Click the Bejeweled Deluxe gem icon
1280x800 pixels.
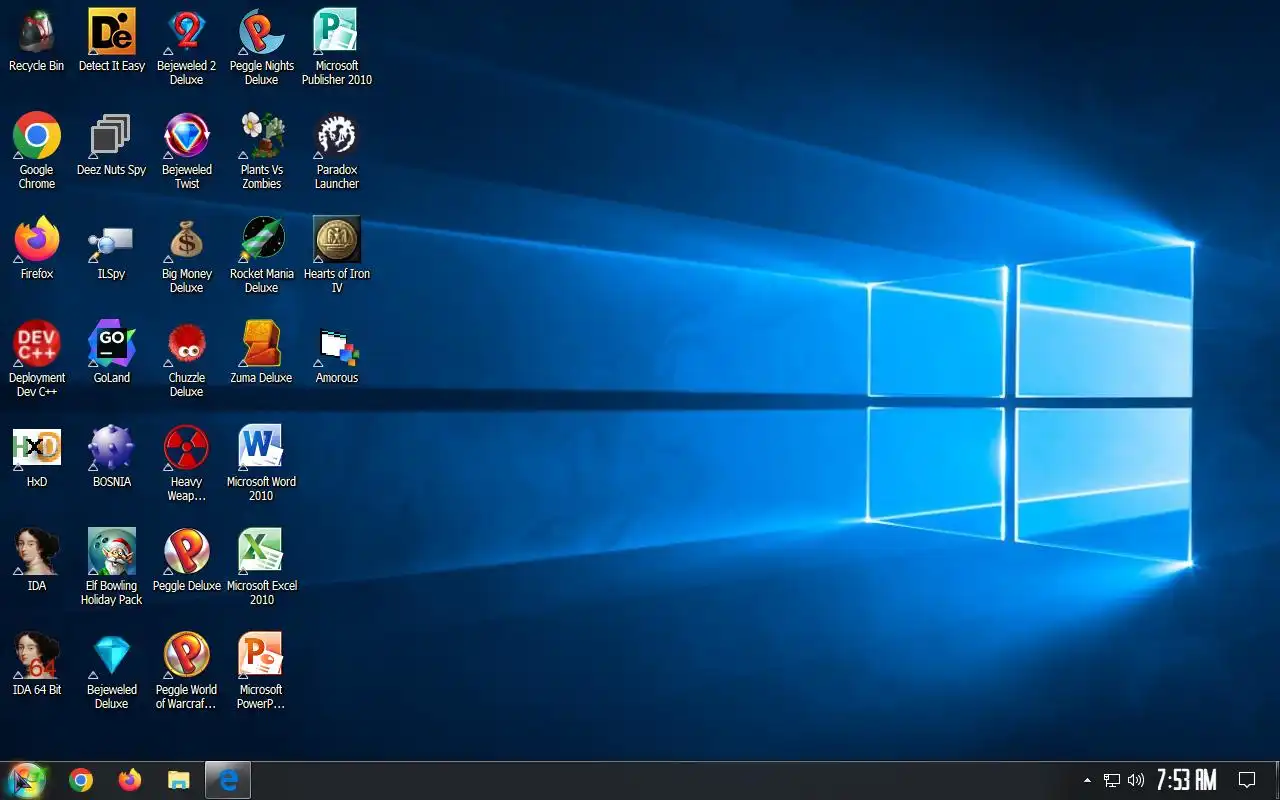tap(111, 672)
